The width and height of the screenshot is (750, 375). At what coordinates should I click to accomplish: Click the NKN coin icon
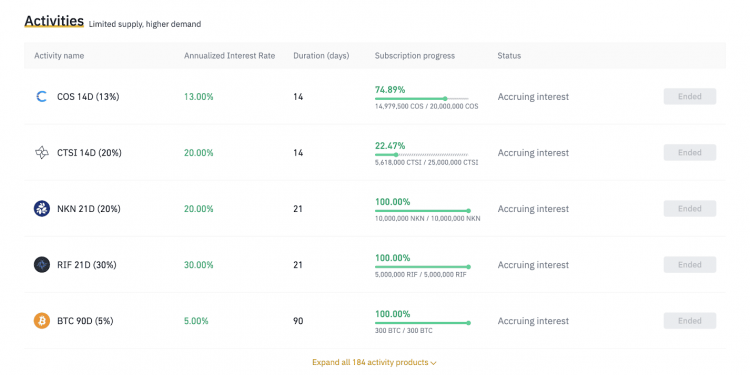[x=42, y=209]
